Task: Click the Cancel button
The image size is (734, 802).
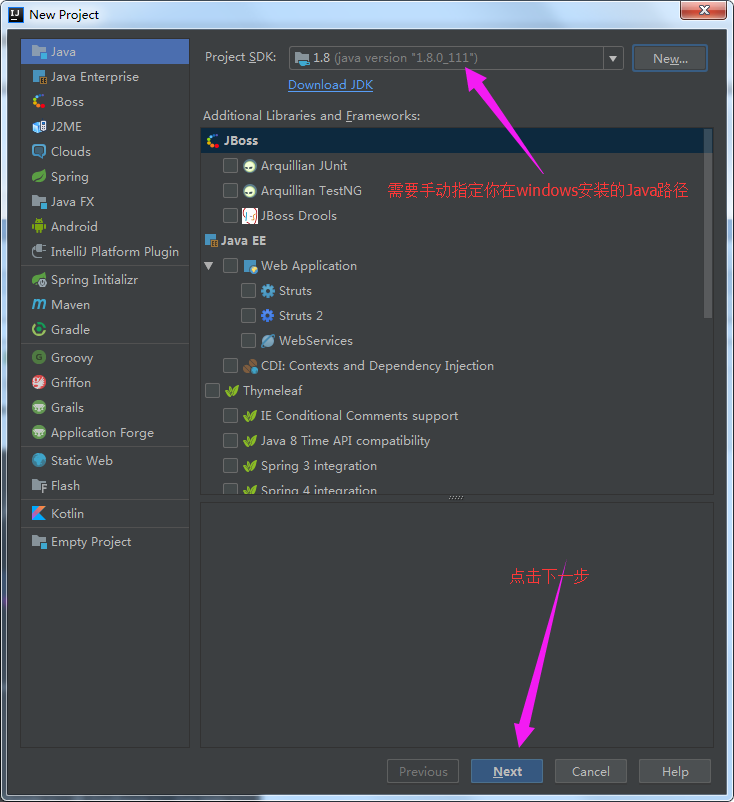Action: pos(591,771)
